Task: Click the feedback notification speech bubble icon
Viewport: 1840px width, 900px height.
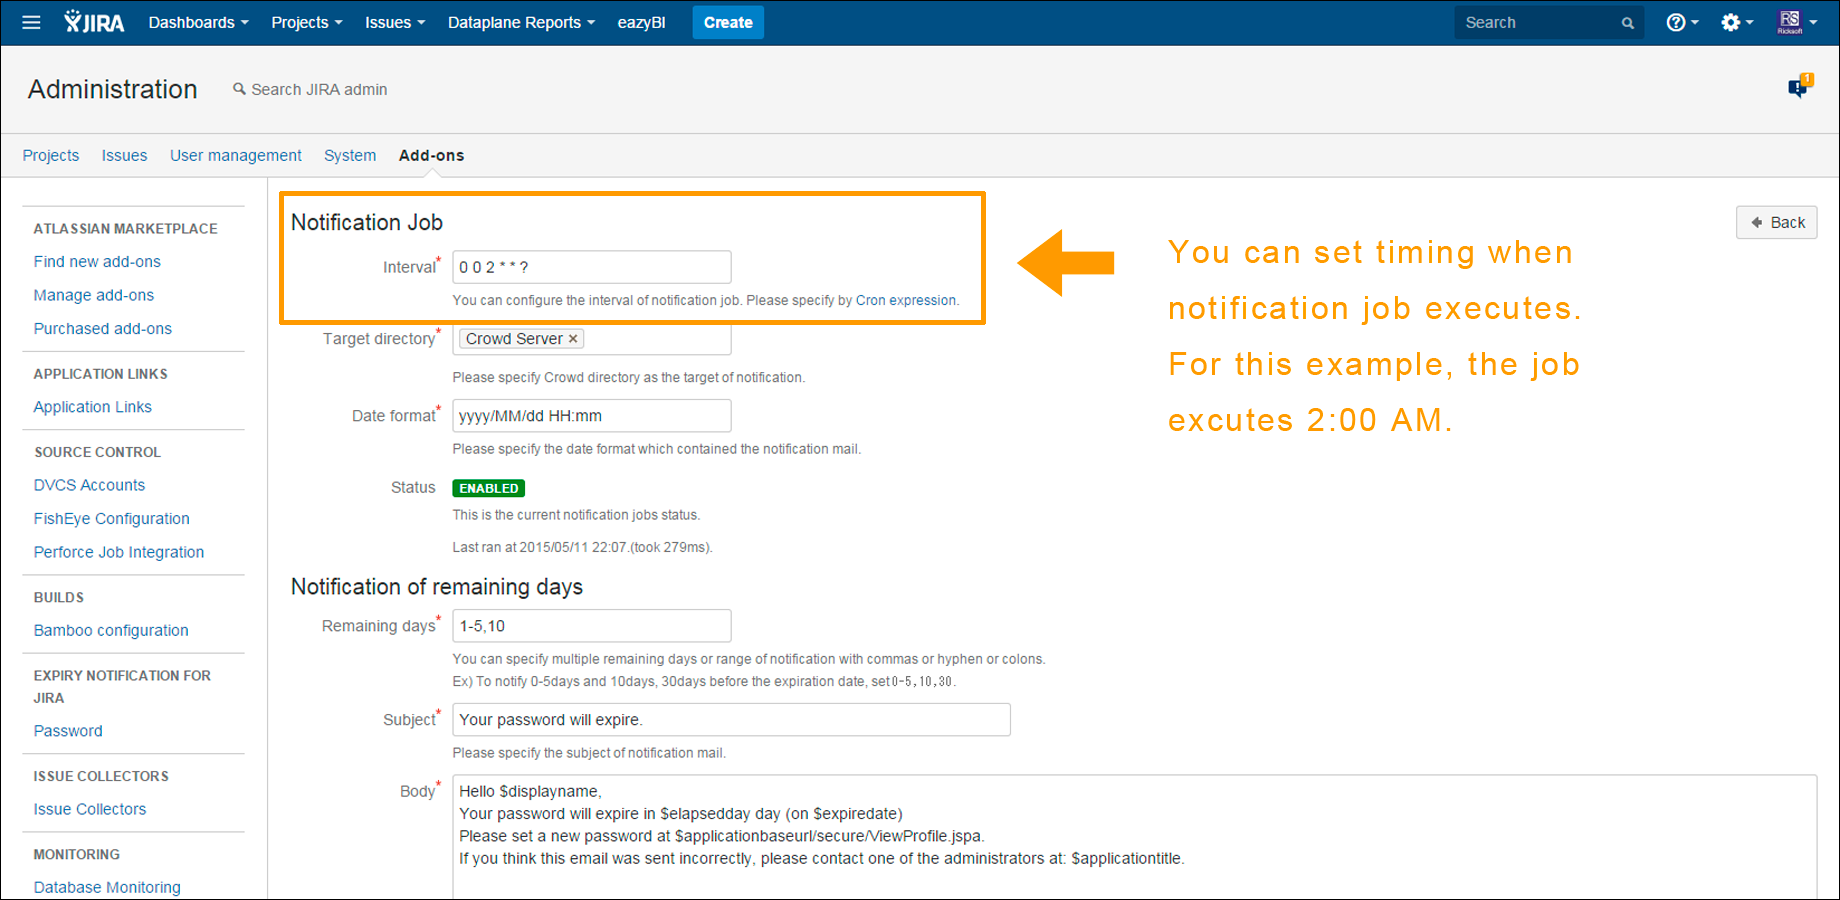Action: (1799, 87)
